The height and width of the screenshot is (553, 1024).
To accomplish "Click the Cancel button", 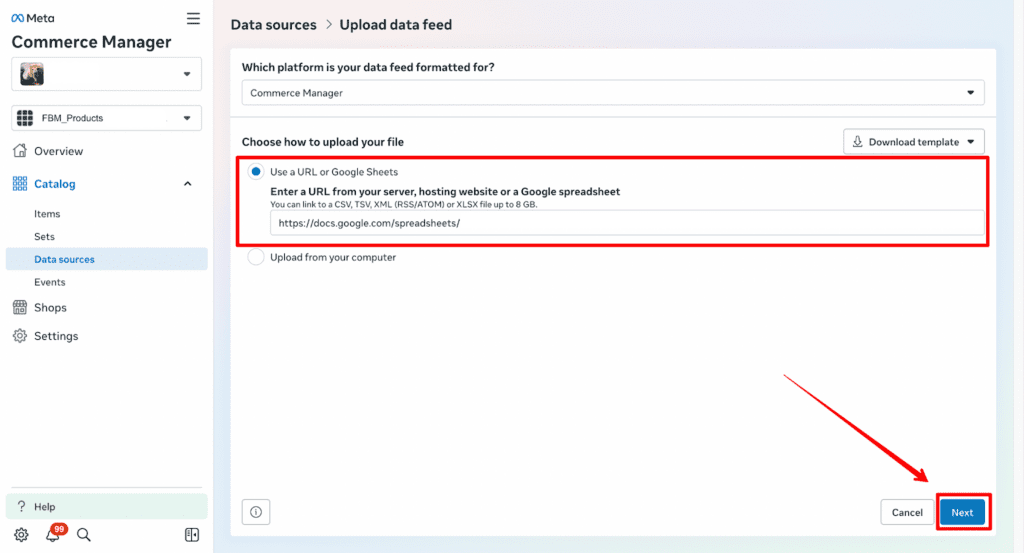I will [x=907, y=513].
